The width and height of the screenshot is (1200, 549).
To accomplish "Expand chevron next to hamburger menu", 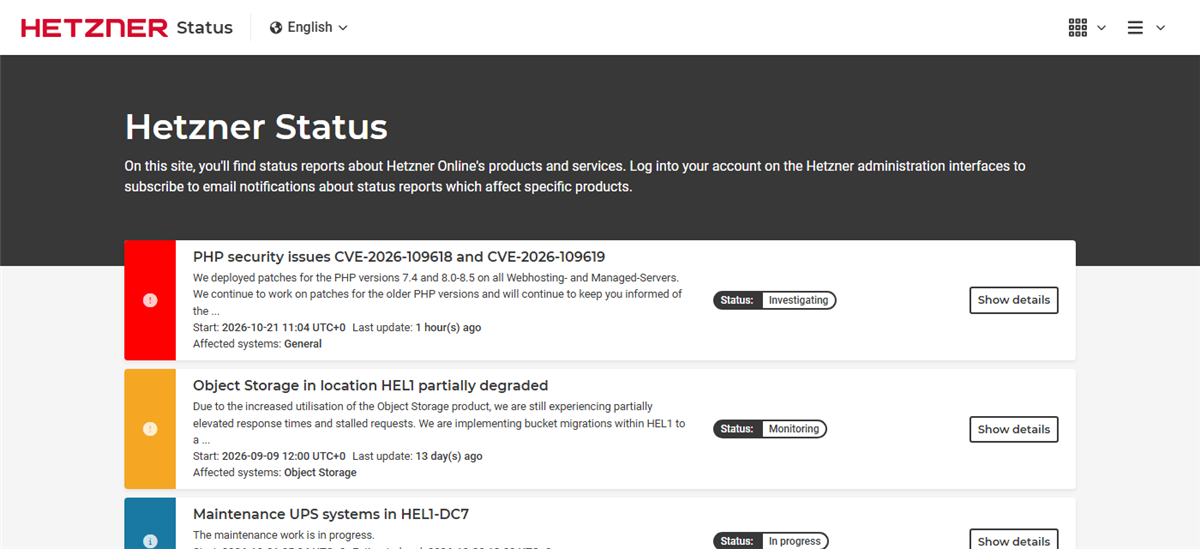I will (1161, 28).
